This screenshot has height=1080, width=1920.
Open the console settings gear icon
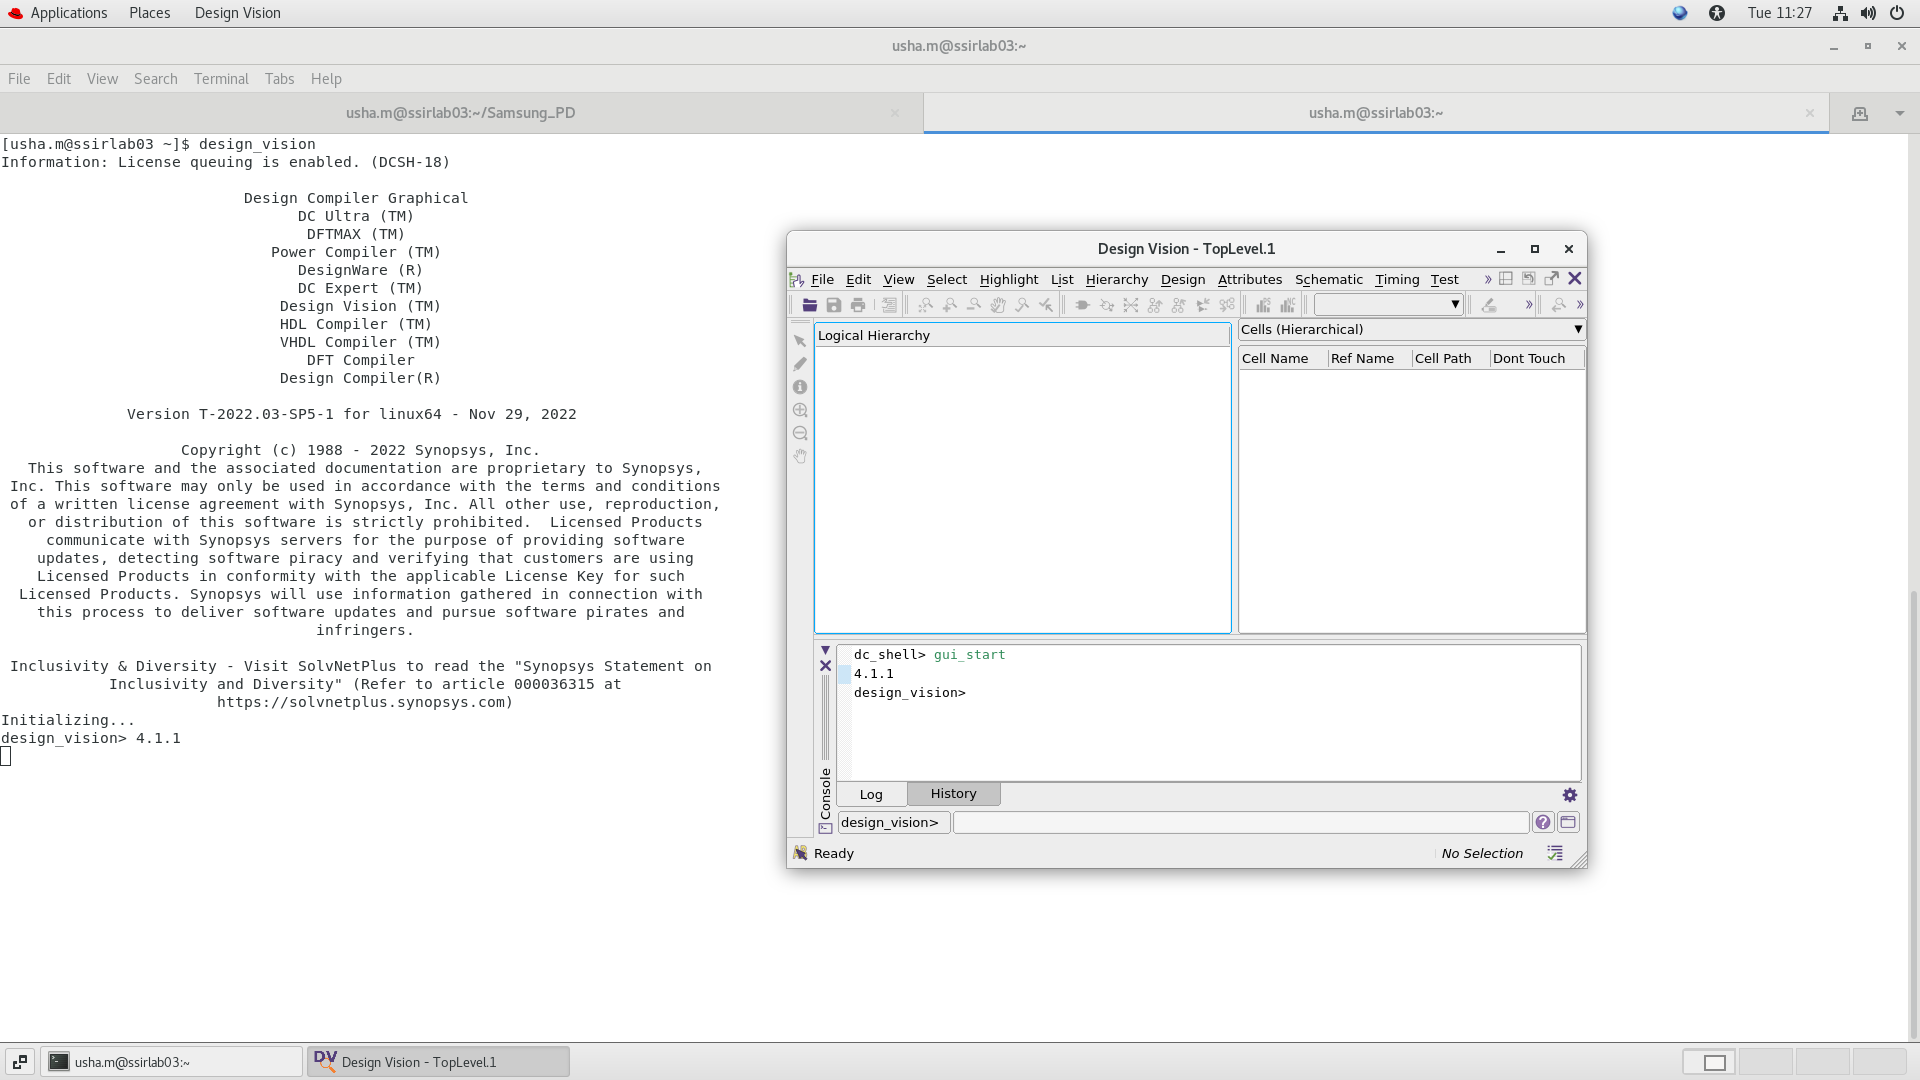click(x=1570, y=795)
